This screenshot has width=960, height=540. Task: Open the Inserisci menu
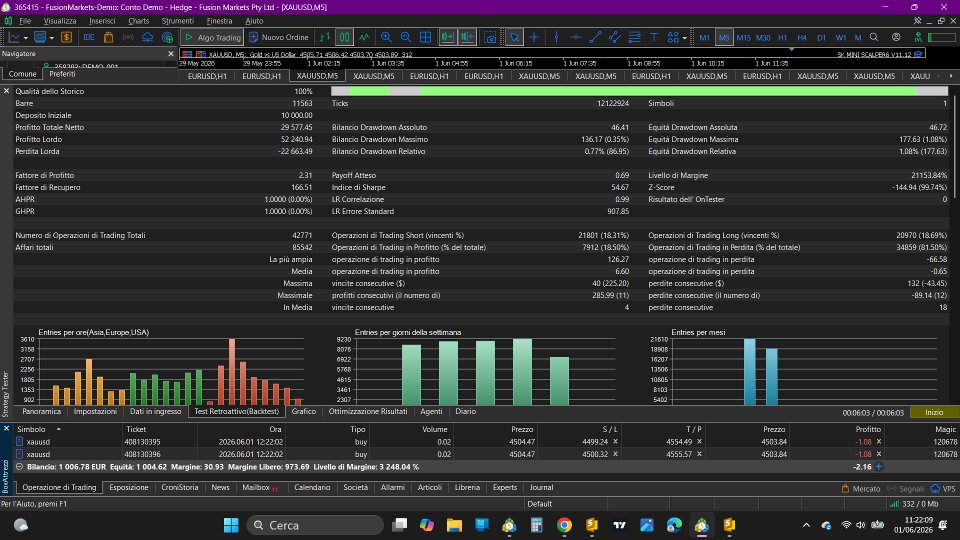point(102,21)
